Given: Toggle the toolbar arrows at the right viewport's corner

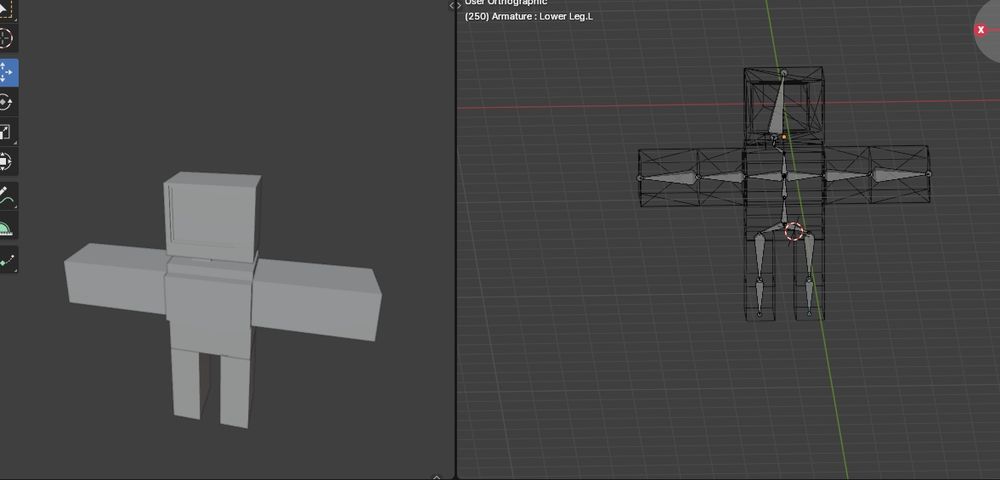Looking at the screenshot, I should [455, 5].
